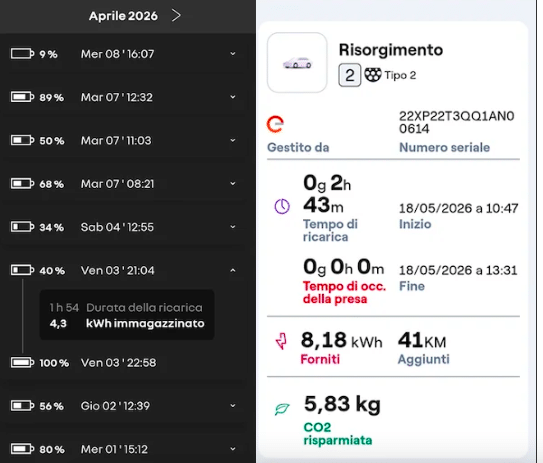Click the Gestito da label
This screenshot has width=543, height=463.
(x=298, y=148)
